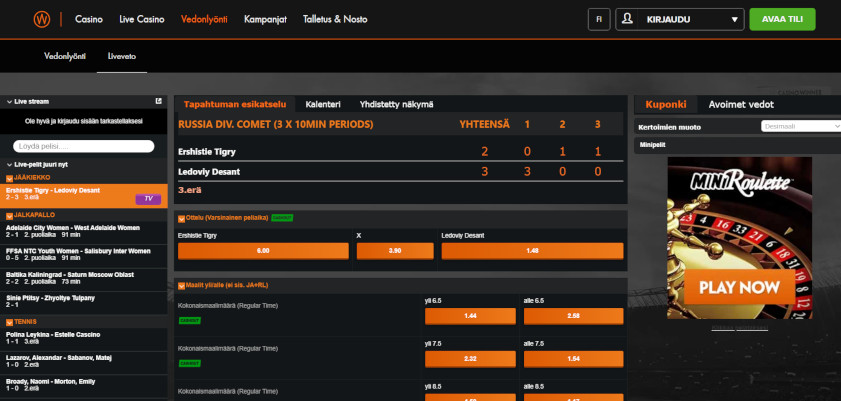Open Live stream in popout window icon
Image resolution: width=841 pixels, height=401 pixels.
point(158,101)
